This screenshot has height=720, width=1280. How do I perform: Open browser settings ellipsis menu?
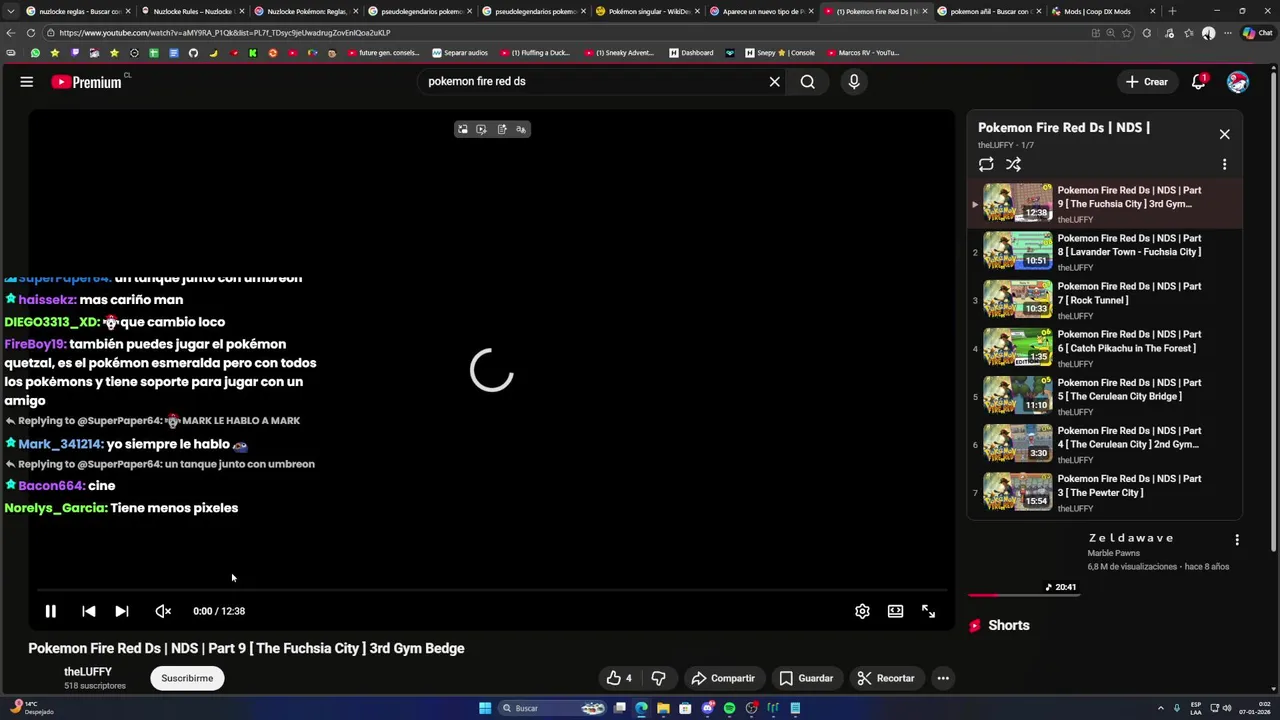point(1229,33)
